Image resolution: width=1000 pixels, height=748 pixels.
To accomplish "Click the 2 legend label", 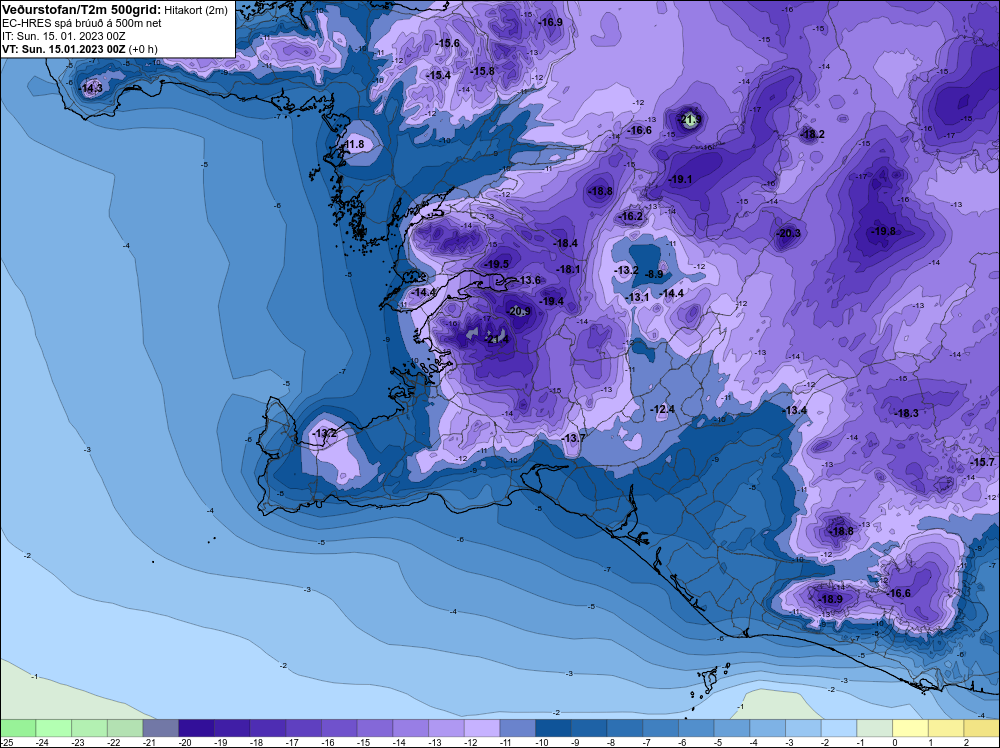I will [967, 742].
